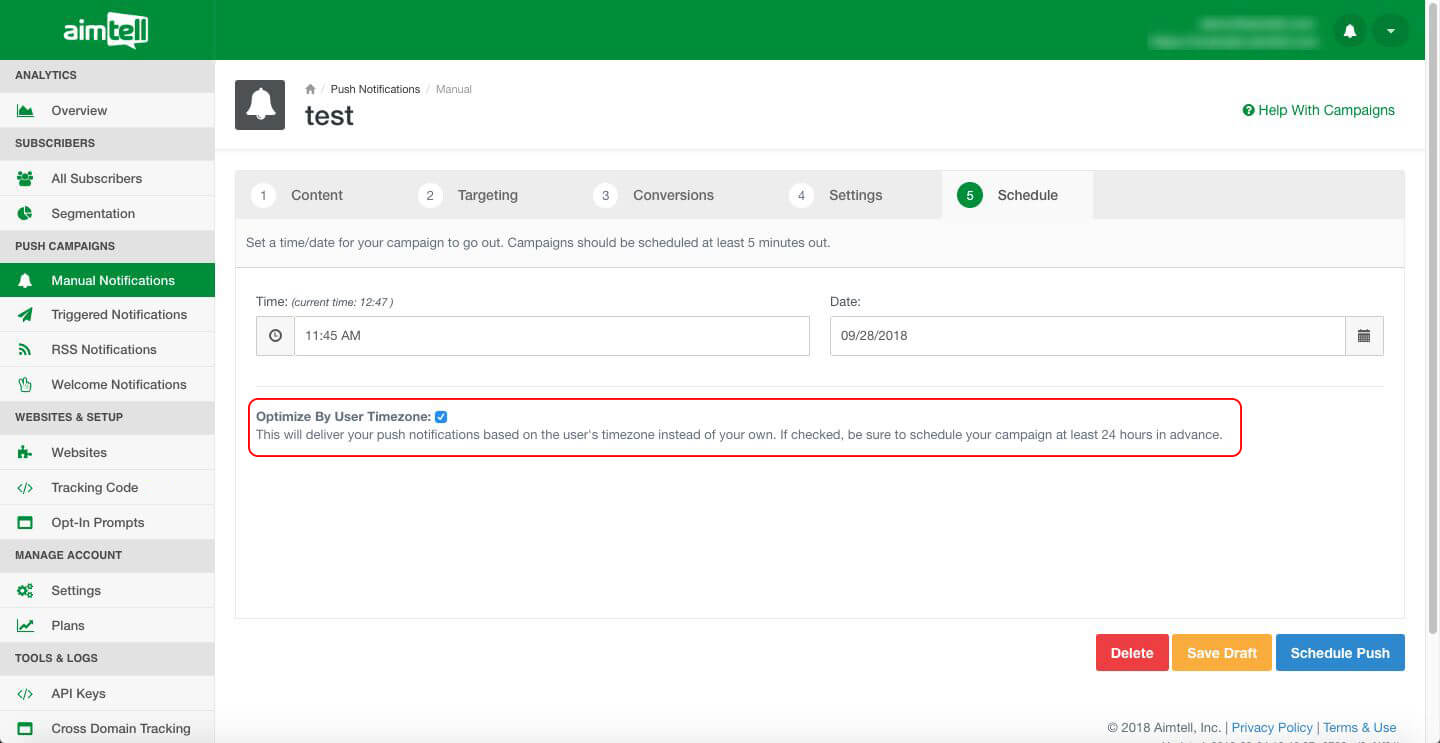The image size is (1440, 743).
Task: Click the large bell campaign icon
Action: pyautogui.click(x=260, y=105)
